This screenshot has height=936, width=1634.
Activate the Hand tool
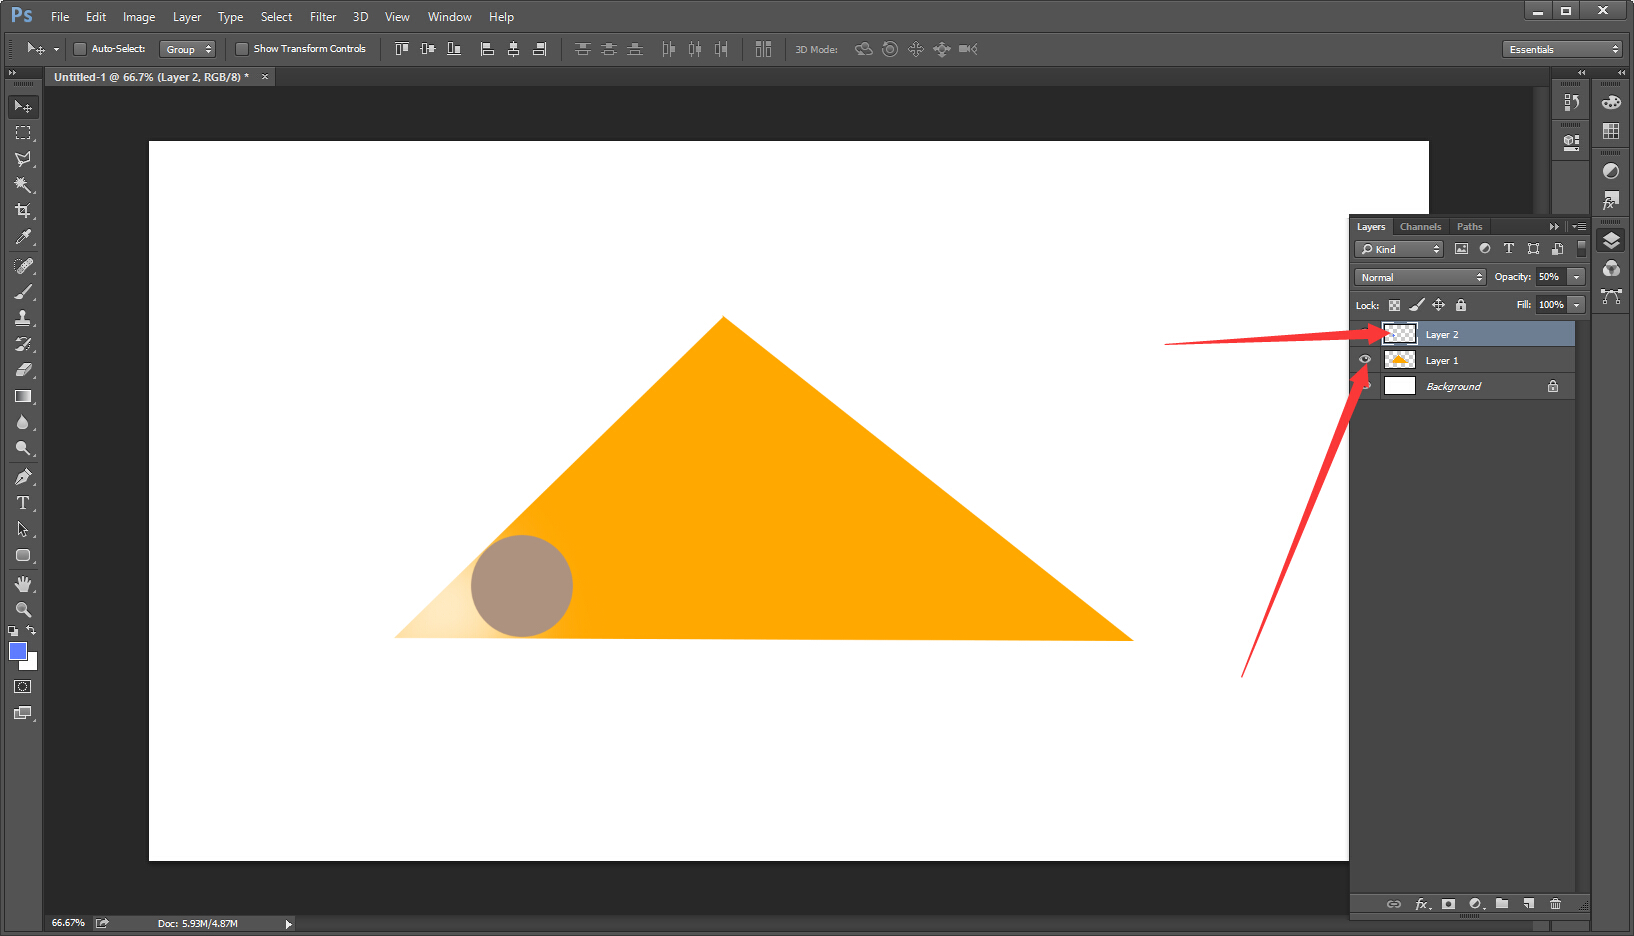point(23,584)
